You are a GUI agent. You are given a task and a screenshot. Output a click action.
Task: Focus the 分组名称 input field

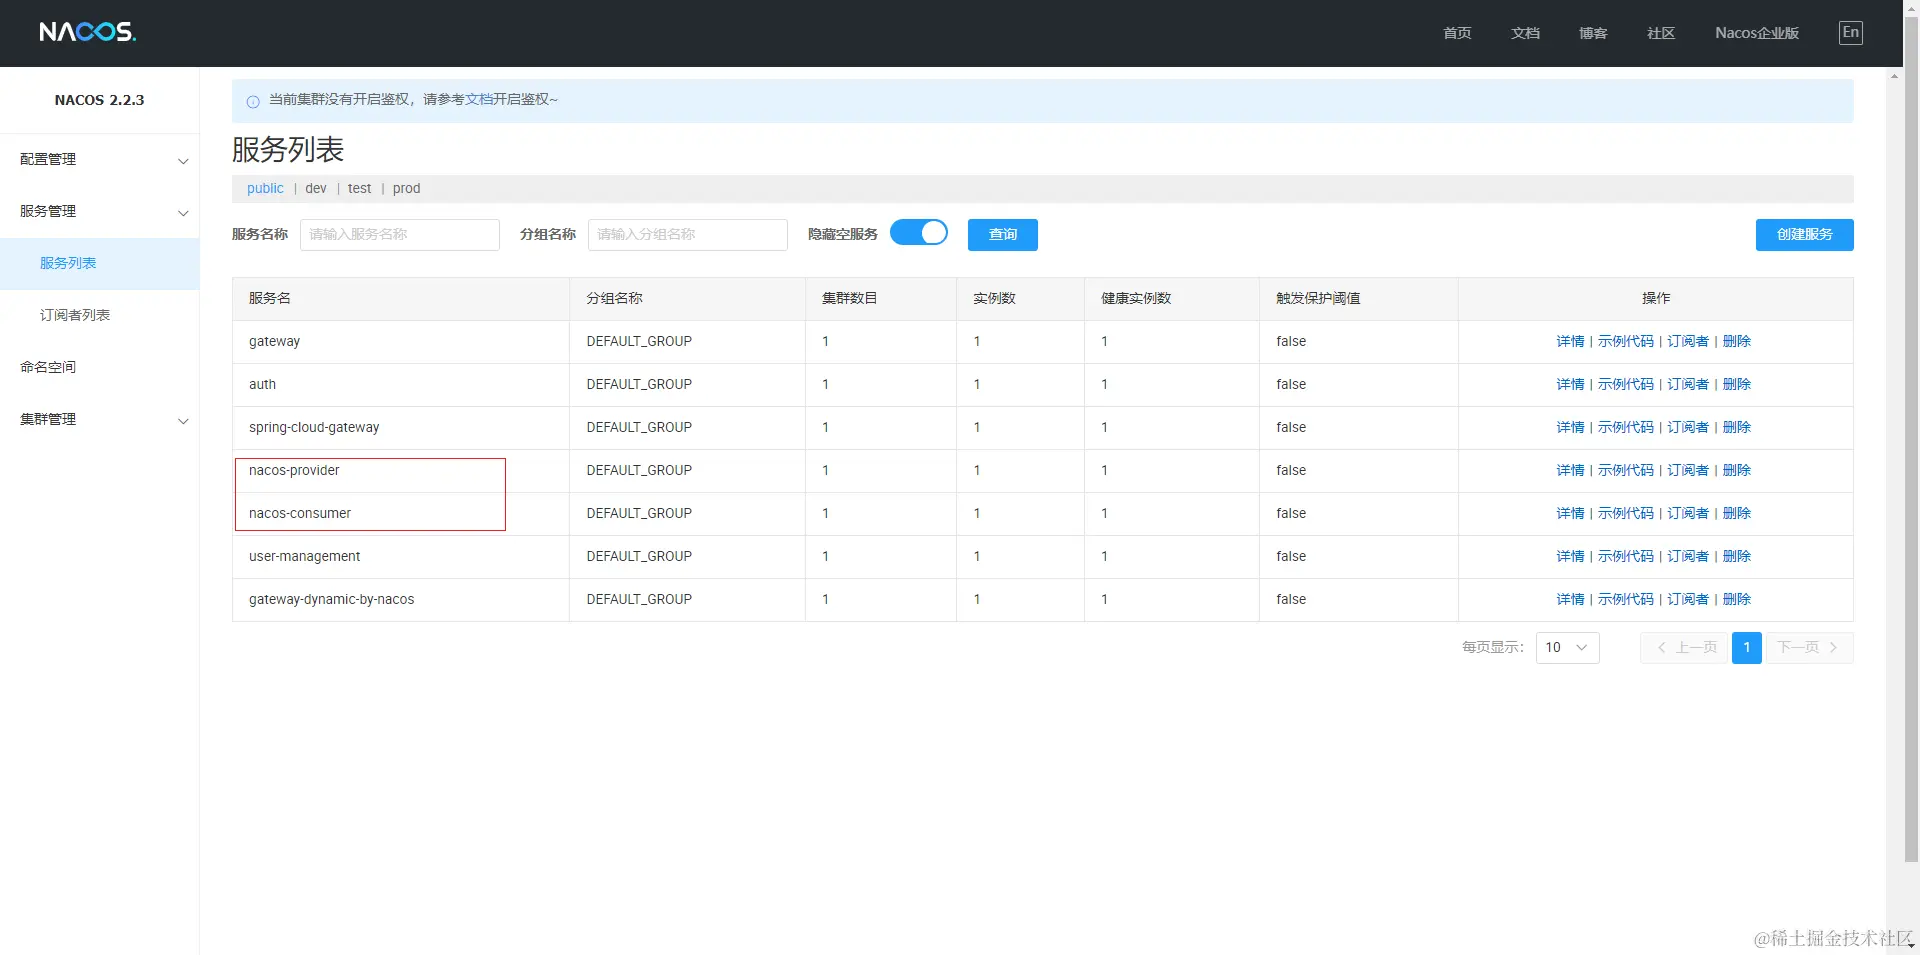688,235
